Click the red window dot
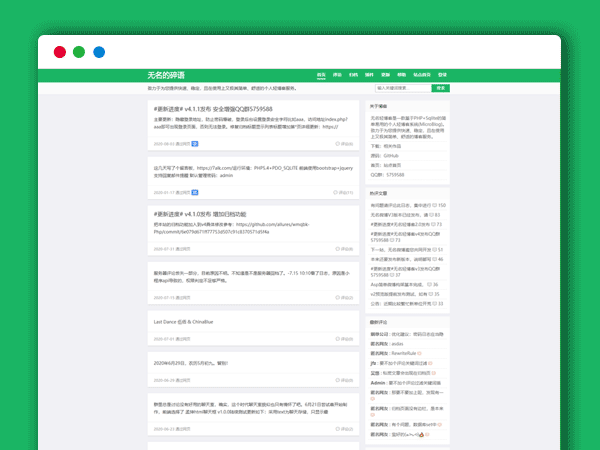 tap(60, 51)
